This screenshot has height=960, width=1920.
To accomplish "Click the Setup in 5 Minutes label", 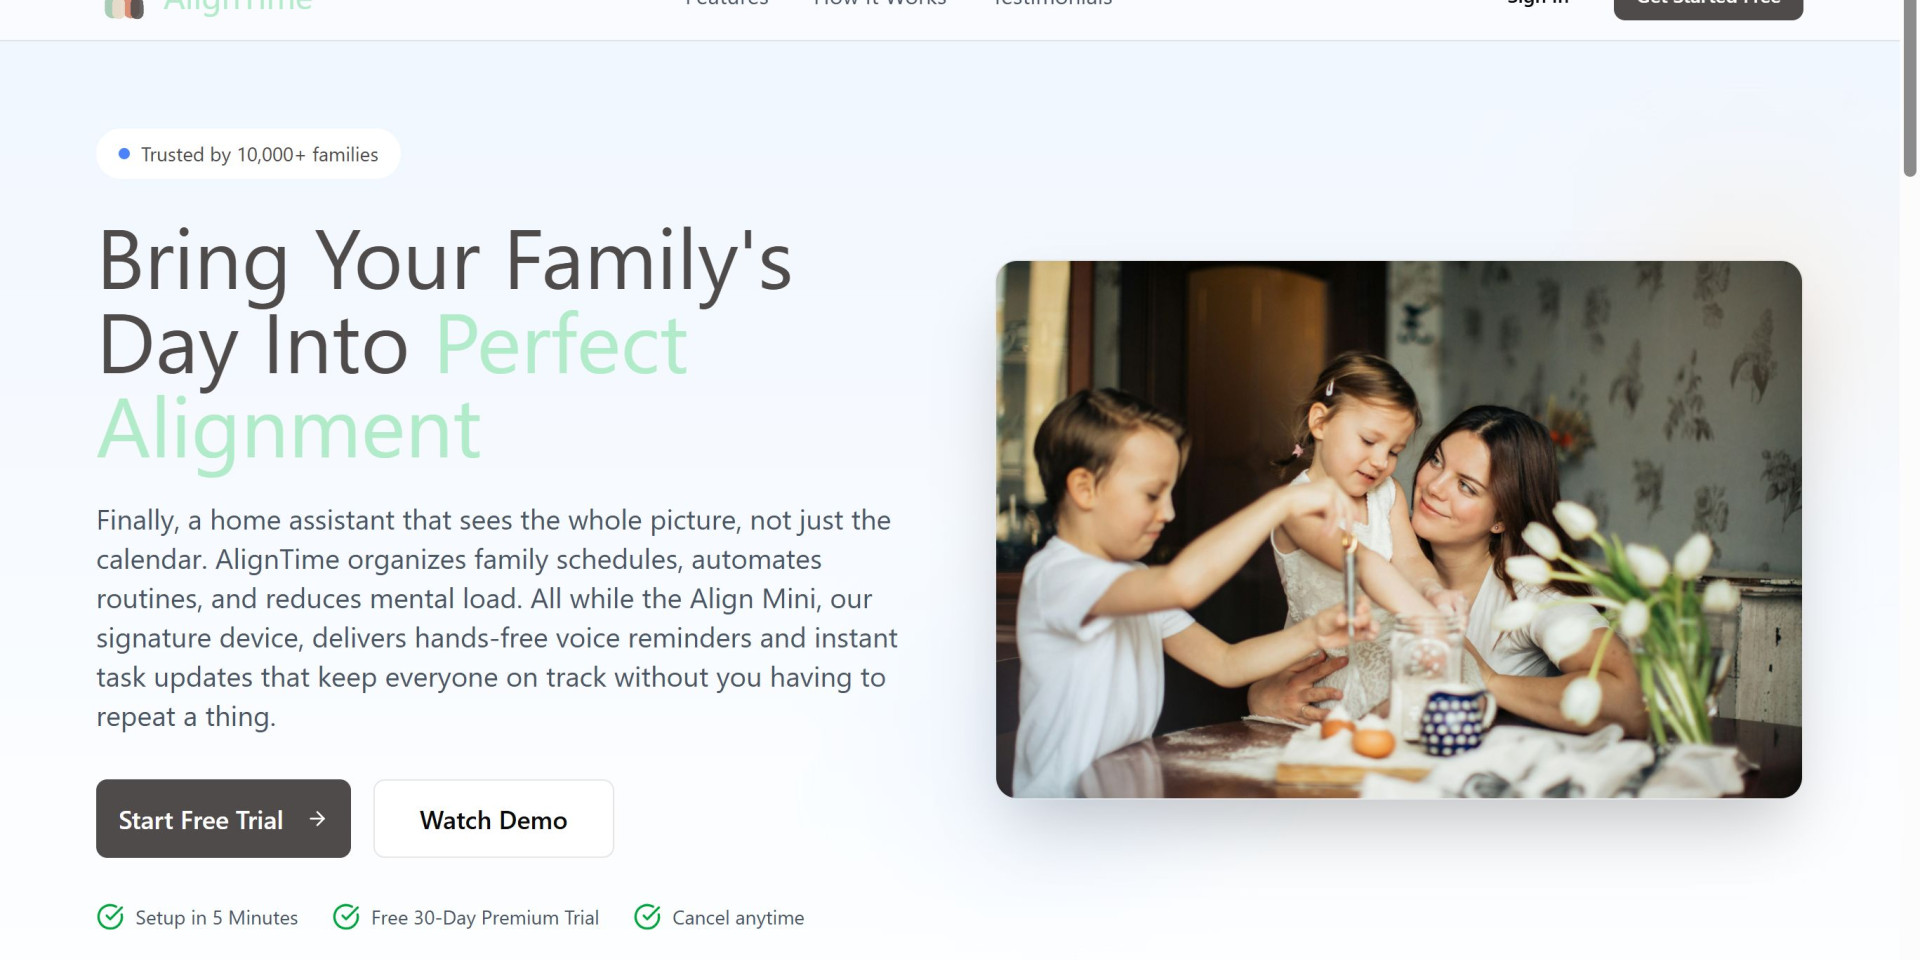I will (x=216, y=918).
